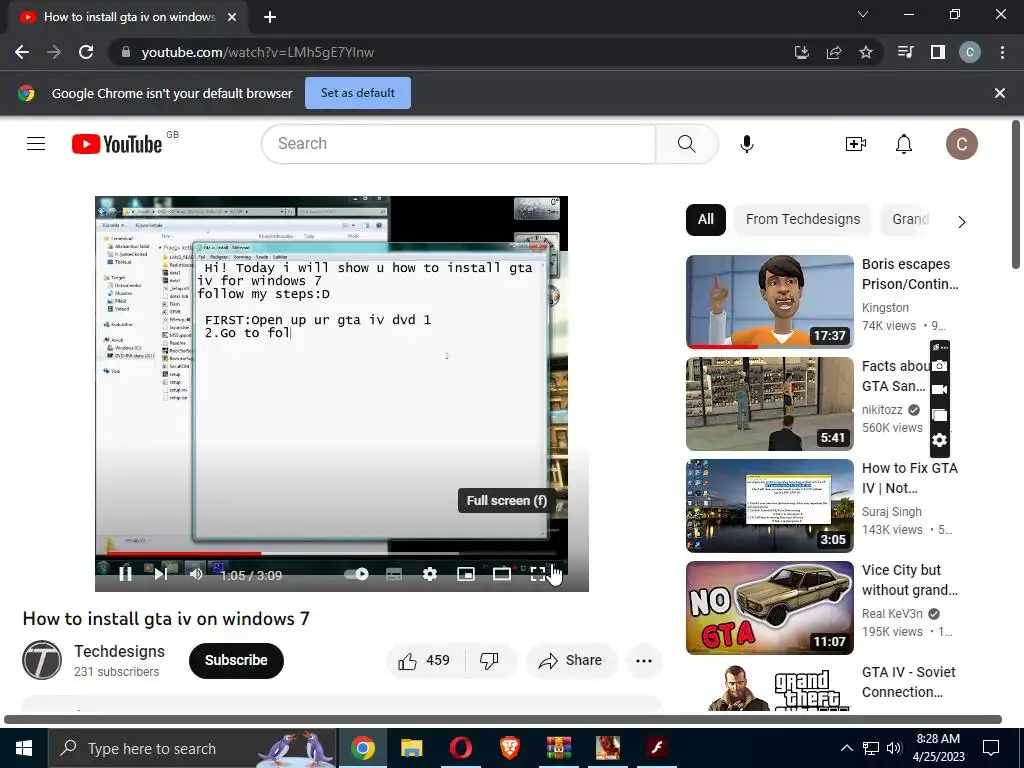
Task: Show more filter chips with arrow
Action: click(x=961, y=222)
